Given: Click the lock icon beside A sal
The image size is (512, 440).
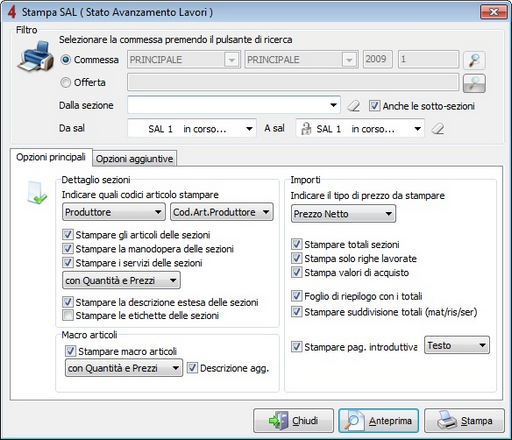Looking at the screenshot, I should (x=306, y=129).
